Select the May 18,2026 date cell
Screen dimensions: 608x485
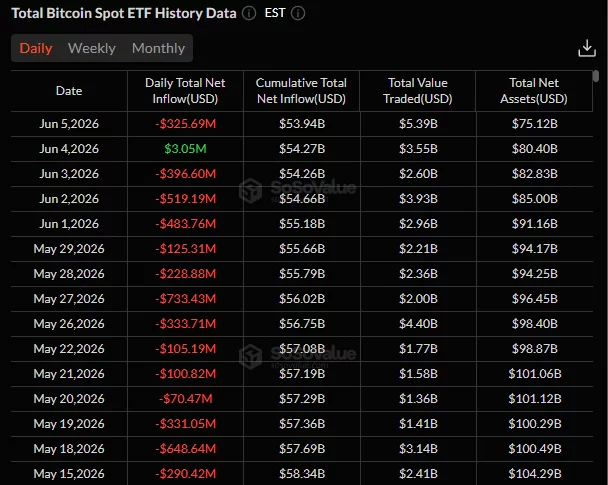pos(69,449)
